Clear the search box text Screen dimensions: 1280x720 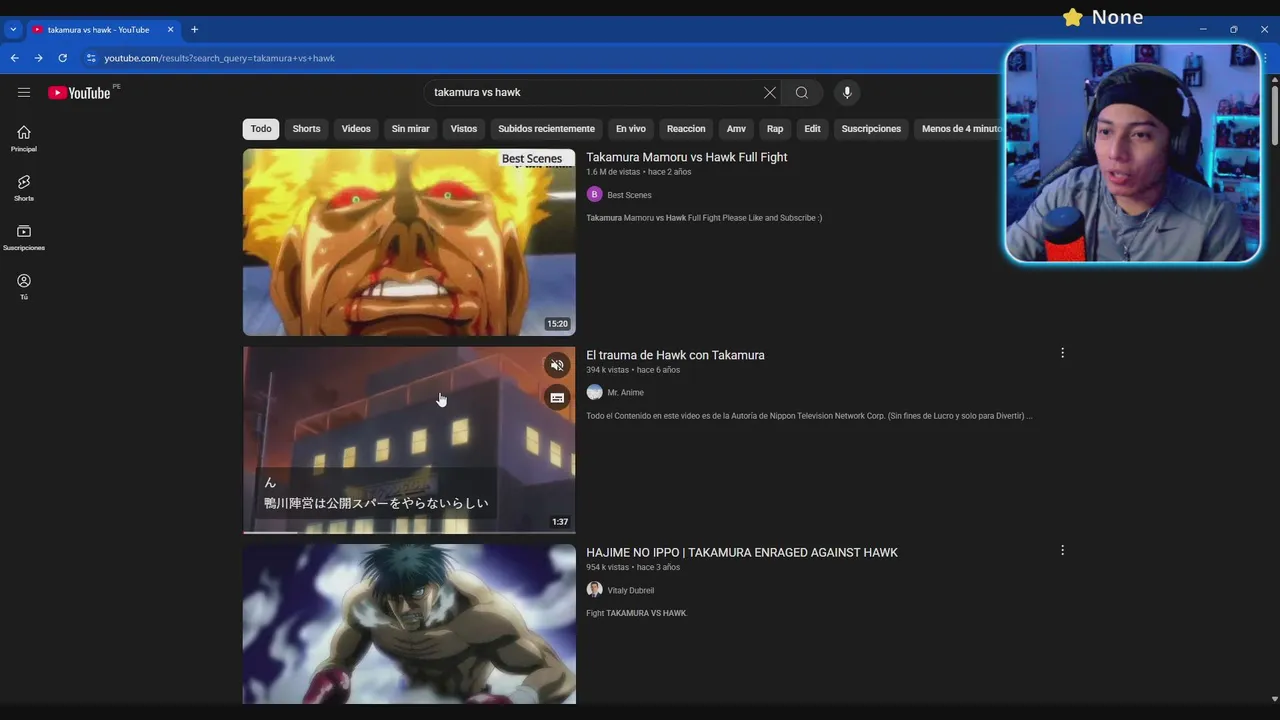click(x=769, y=92)
